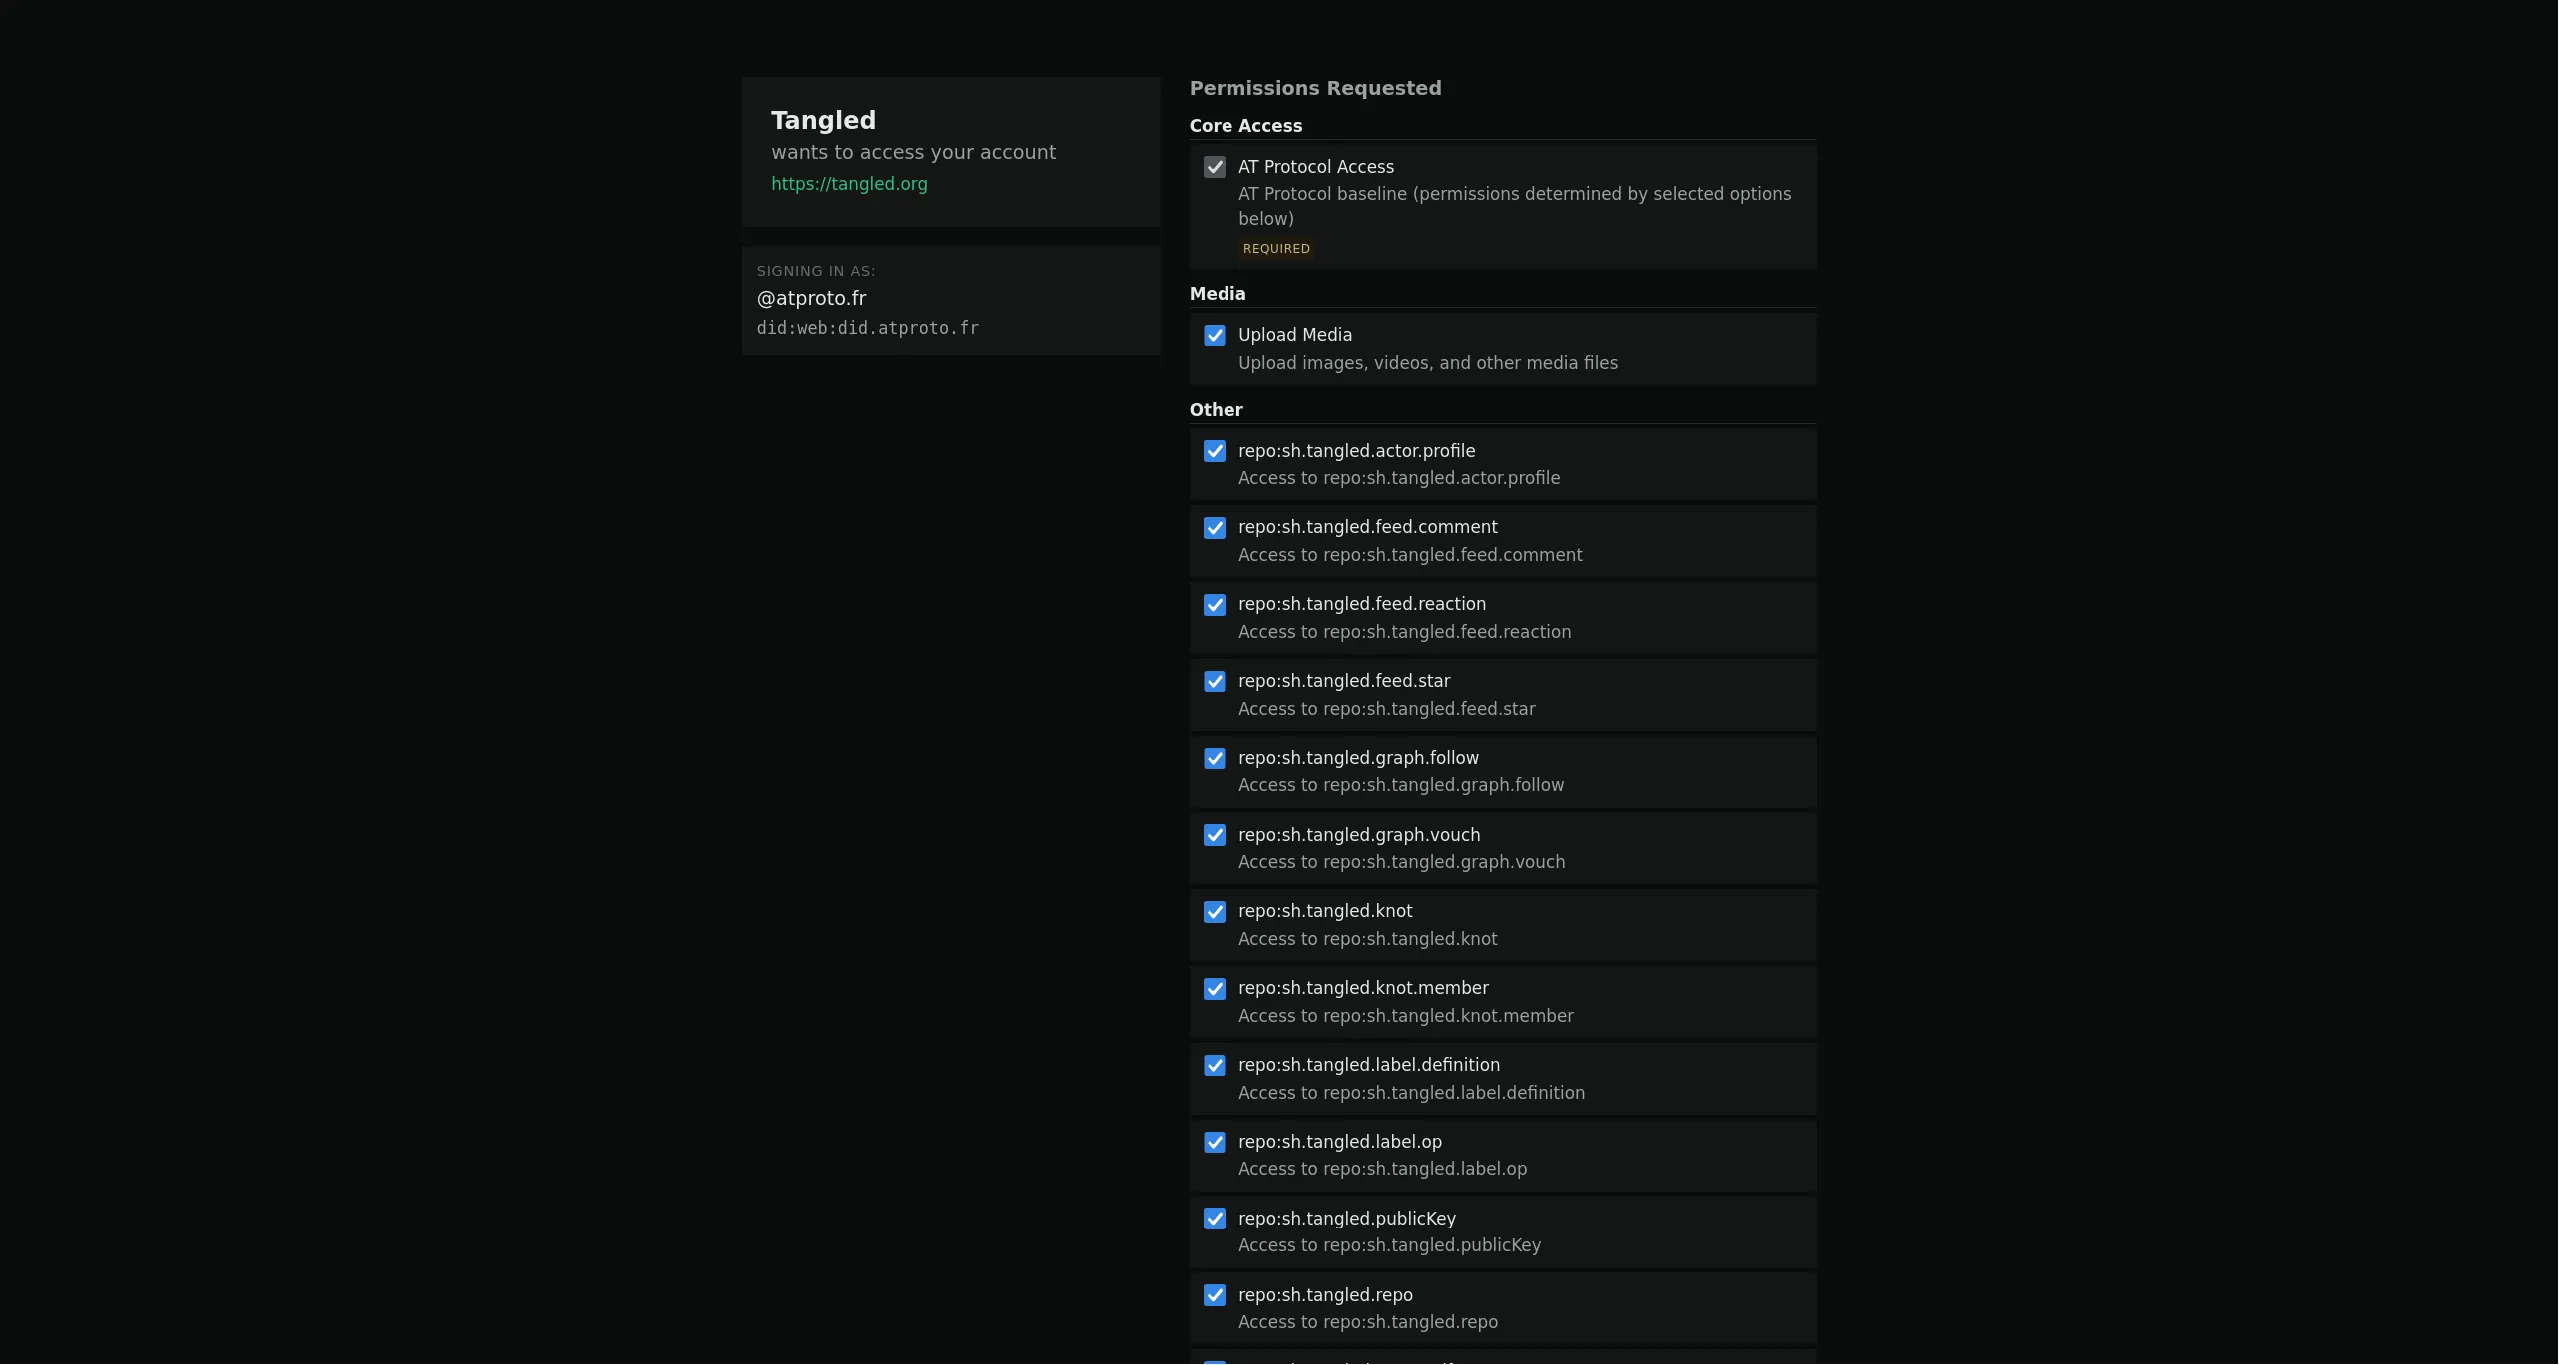Click the Other section title
The width and height of the screenshot is (2559, 1365).
click(1215, 410)
